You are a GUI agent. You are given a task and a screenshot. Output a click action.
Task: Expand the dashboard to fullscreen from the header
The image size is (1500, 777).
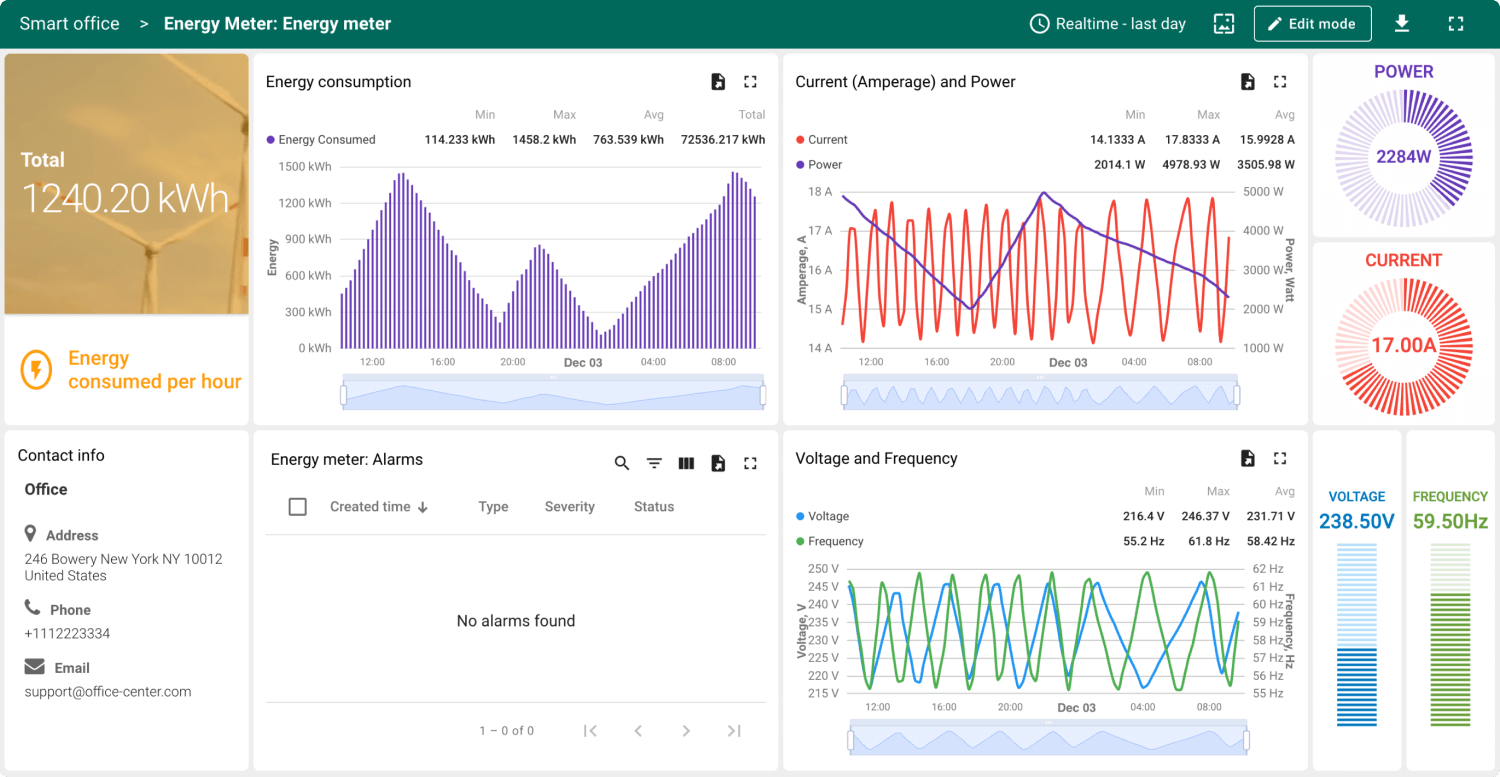[x=1456, y=24]
